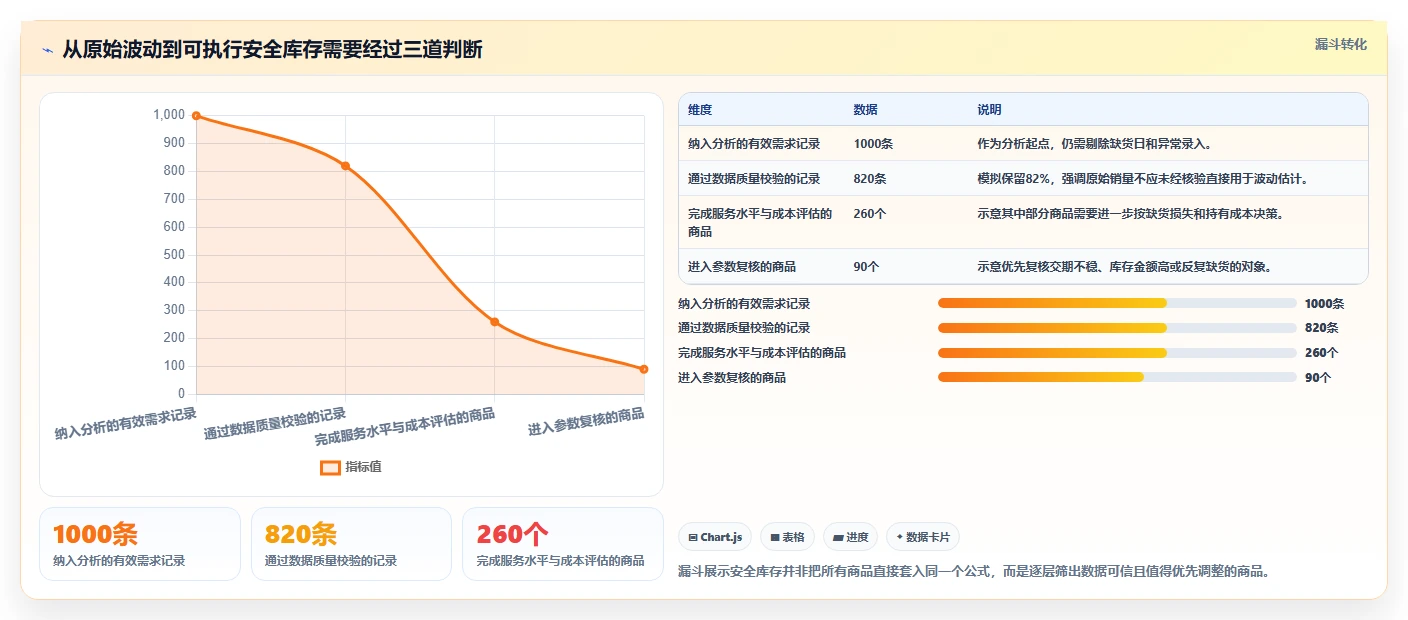Click the footer note starting 漏斗展示安全库存
Image resolution: width=1408 pixels, height=620 pixels.
point(974,571)
